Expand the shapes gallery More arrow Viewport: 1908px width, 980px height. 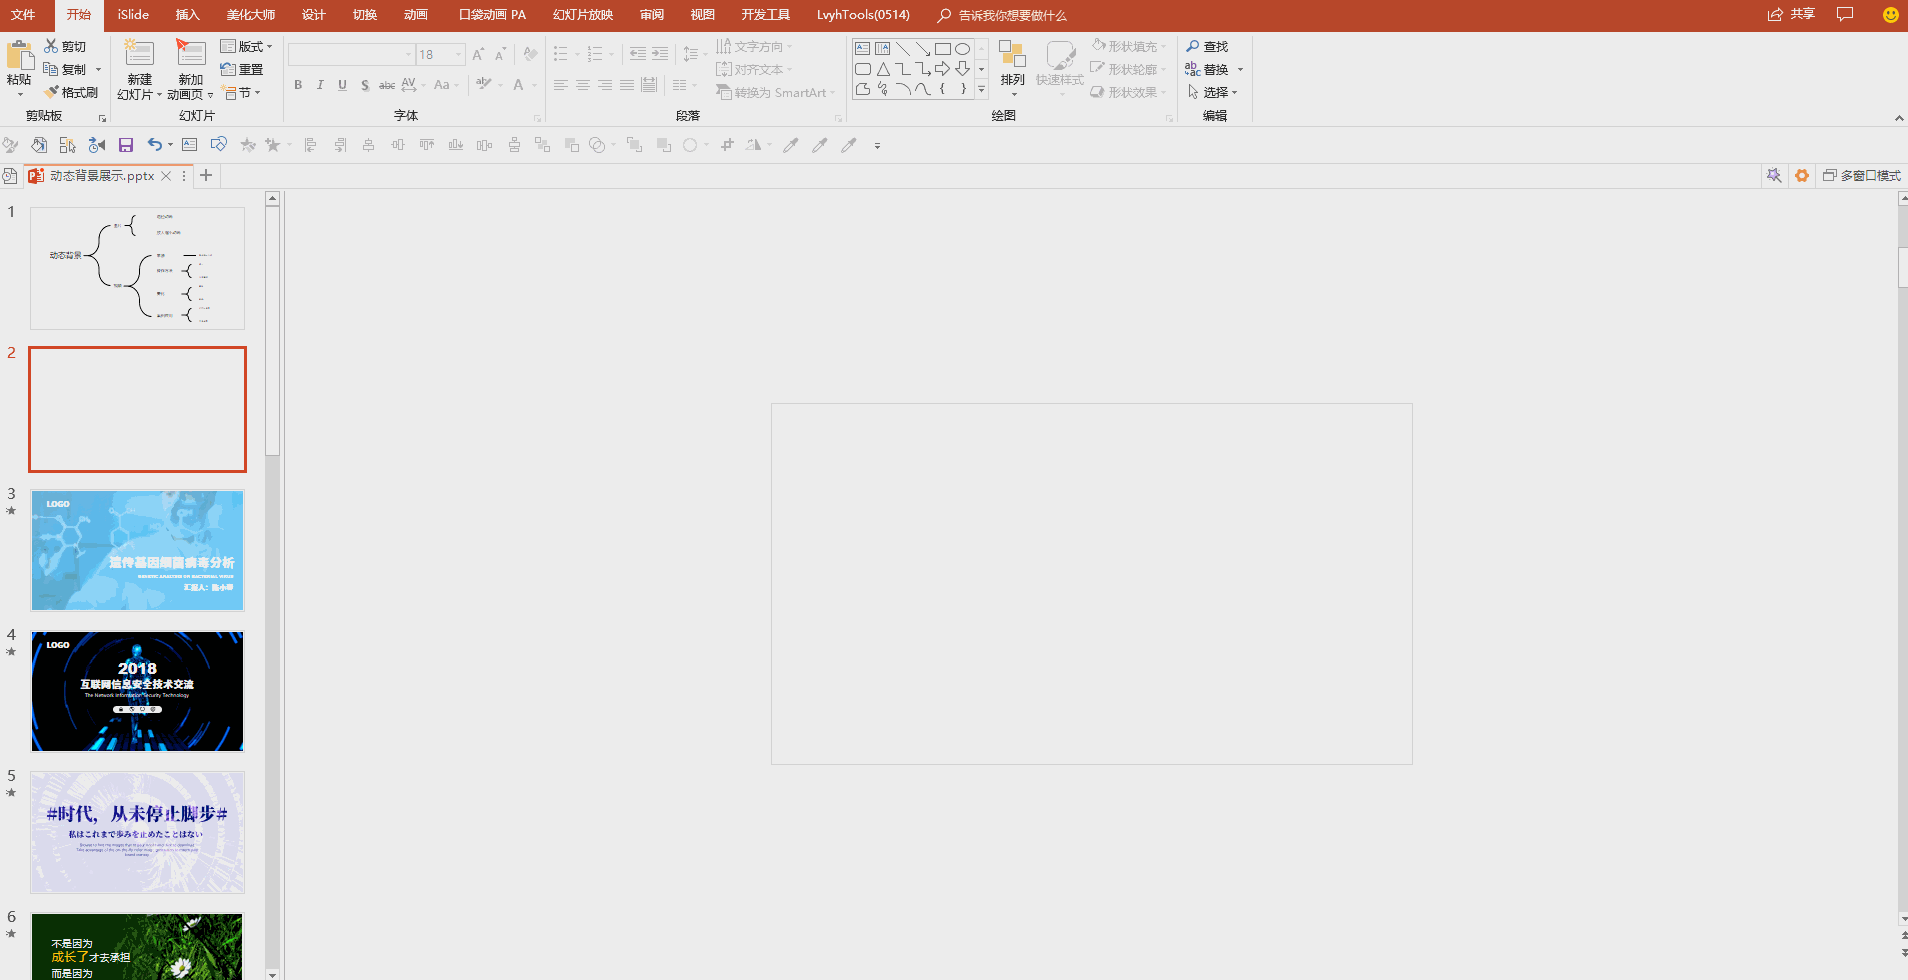pos(981,90)
